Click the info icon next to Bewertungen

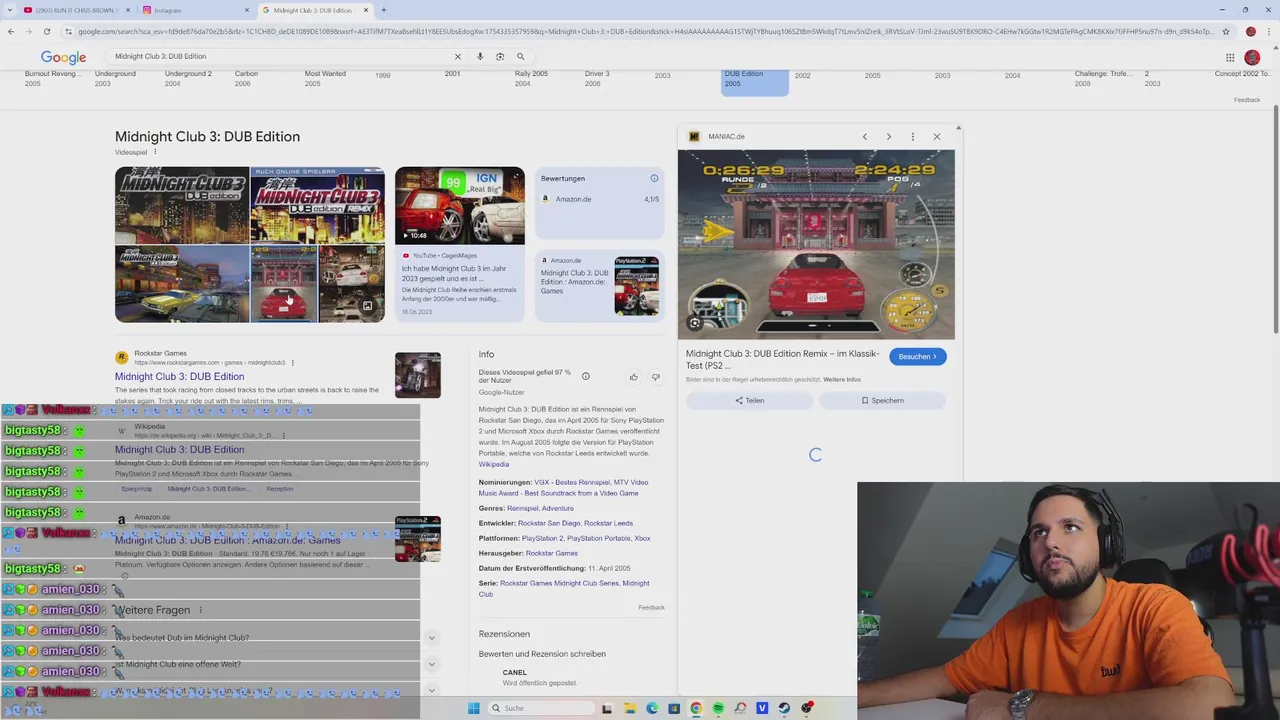[654, 179]
